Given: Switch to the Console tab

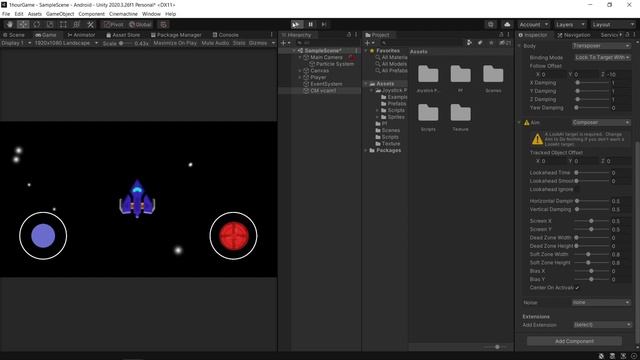Looking at the screenshot, I should tap(225, 35).
